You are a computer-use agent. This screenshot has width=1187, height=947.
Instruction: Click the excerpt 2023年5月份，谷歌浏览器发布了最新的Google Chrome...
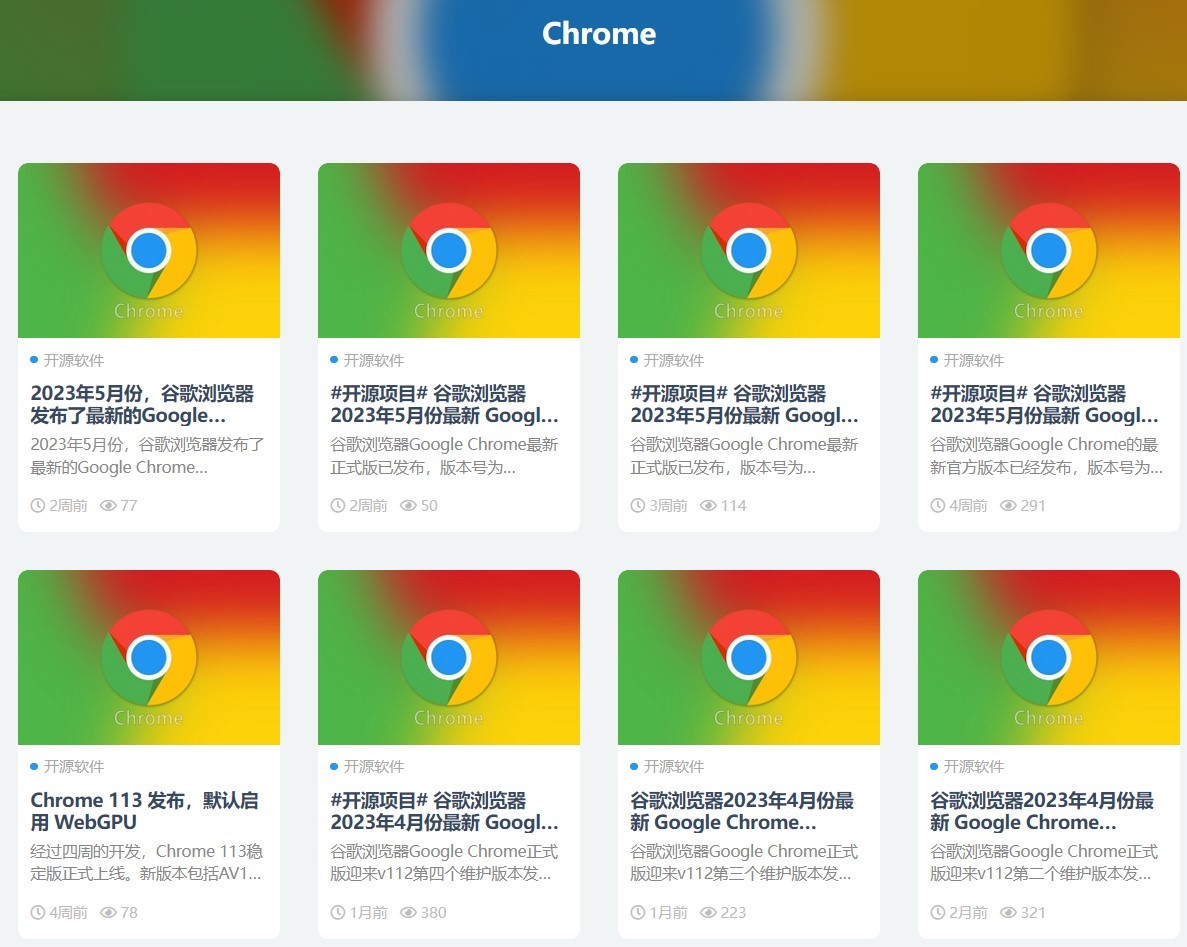tap(147, 456)
